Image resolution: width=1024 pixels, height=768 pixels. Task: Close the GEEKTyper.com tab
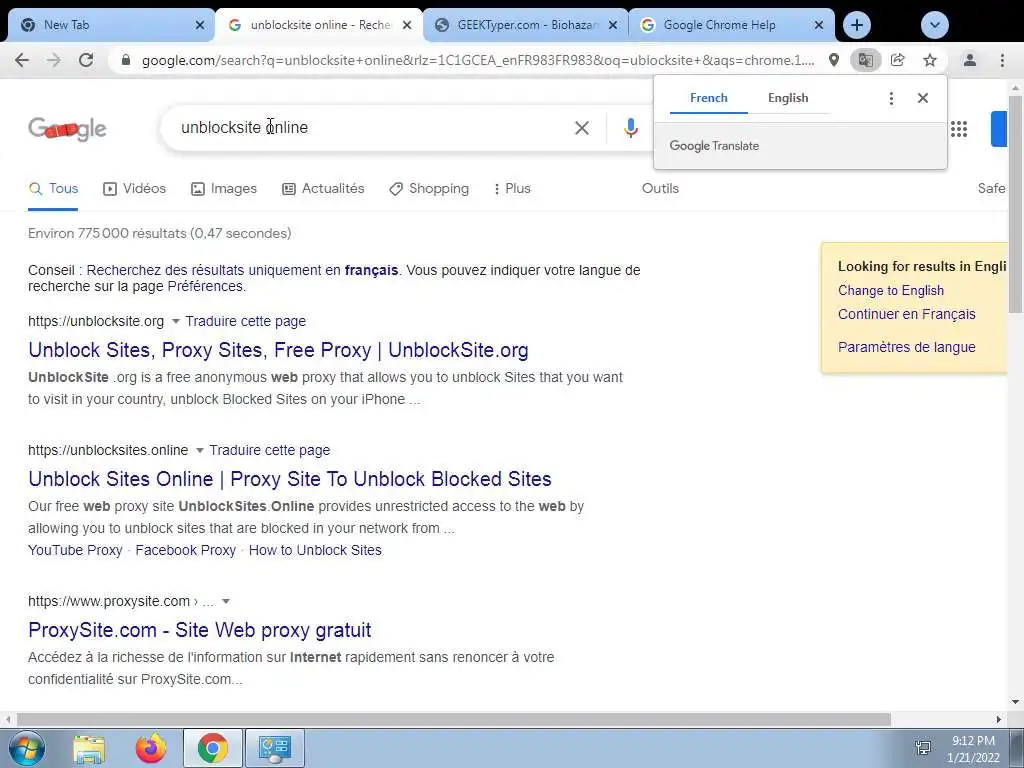click(613, 25)
